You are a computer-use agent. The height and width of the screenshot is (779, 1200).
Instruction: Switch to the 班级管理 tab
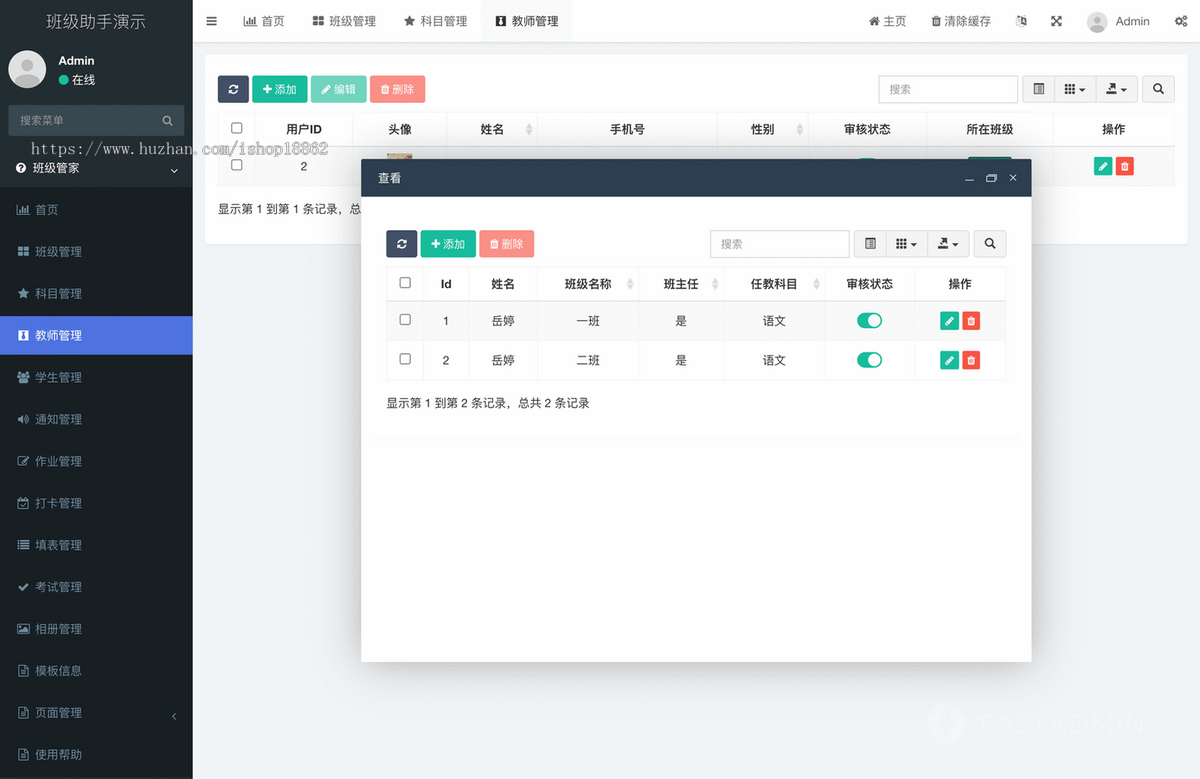[344, 20]
